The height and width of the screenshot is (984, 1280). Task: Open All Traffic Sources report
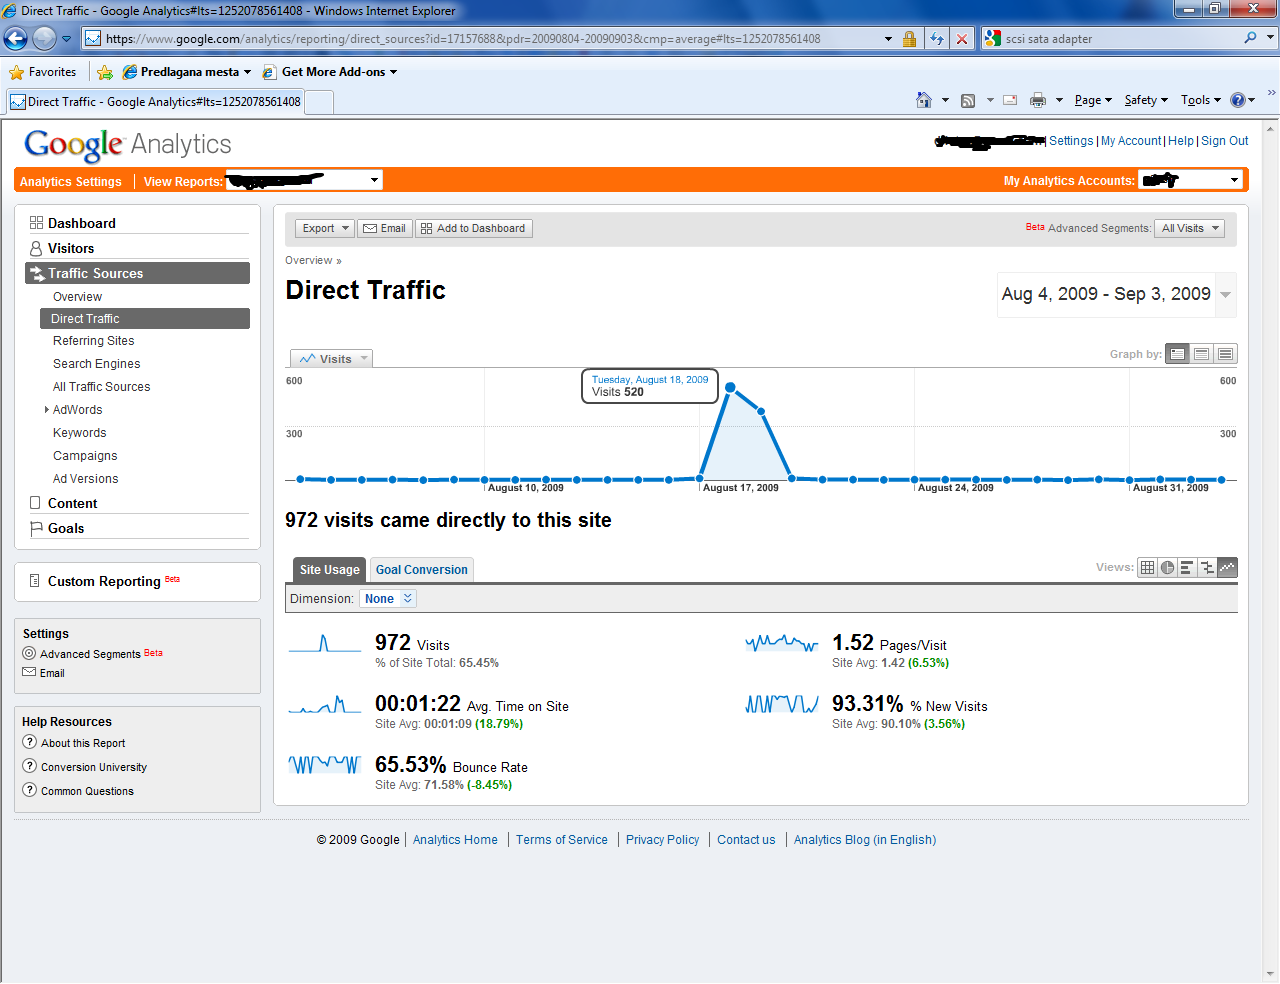(102, 387)
